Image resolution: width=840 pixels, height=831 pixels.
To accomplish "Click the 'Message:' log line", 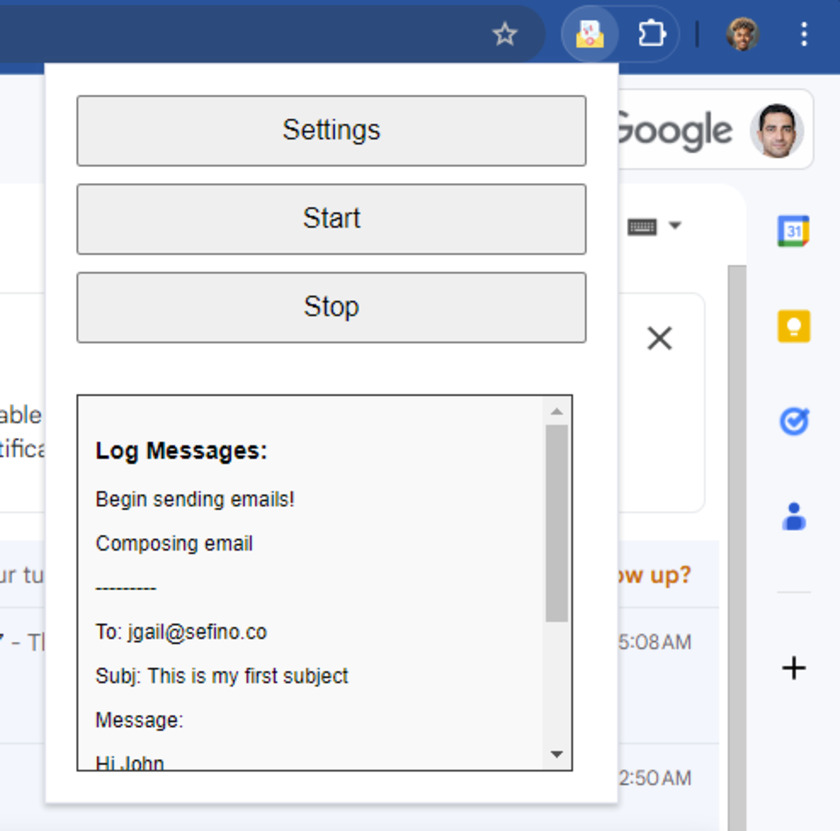I will click(x=139, y=720).
